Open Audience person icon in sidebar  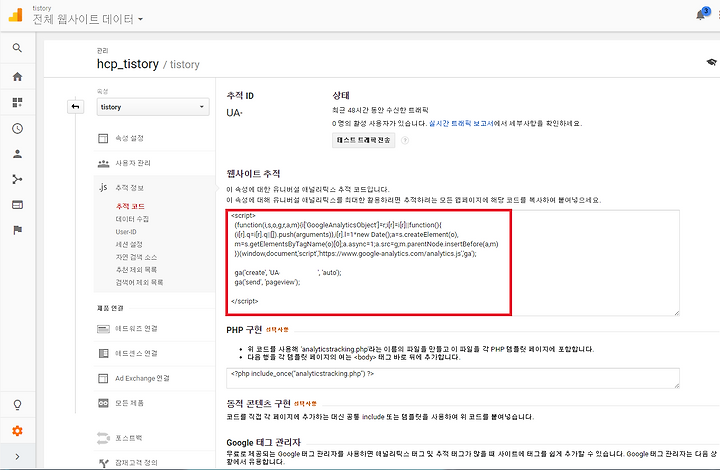click(17, 154)
